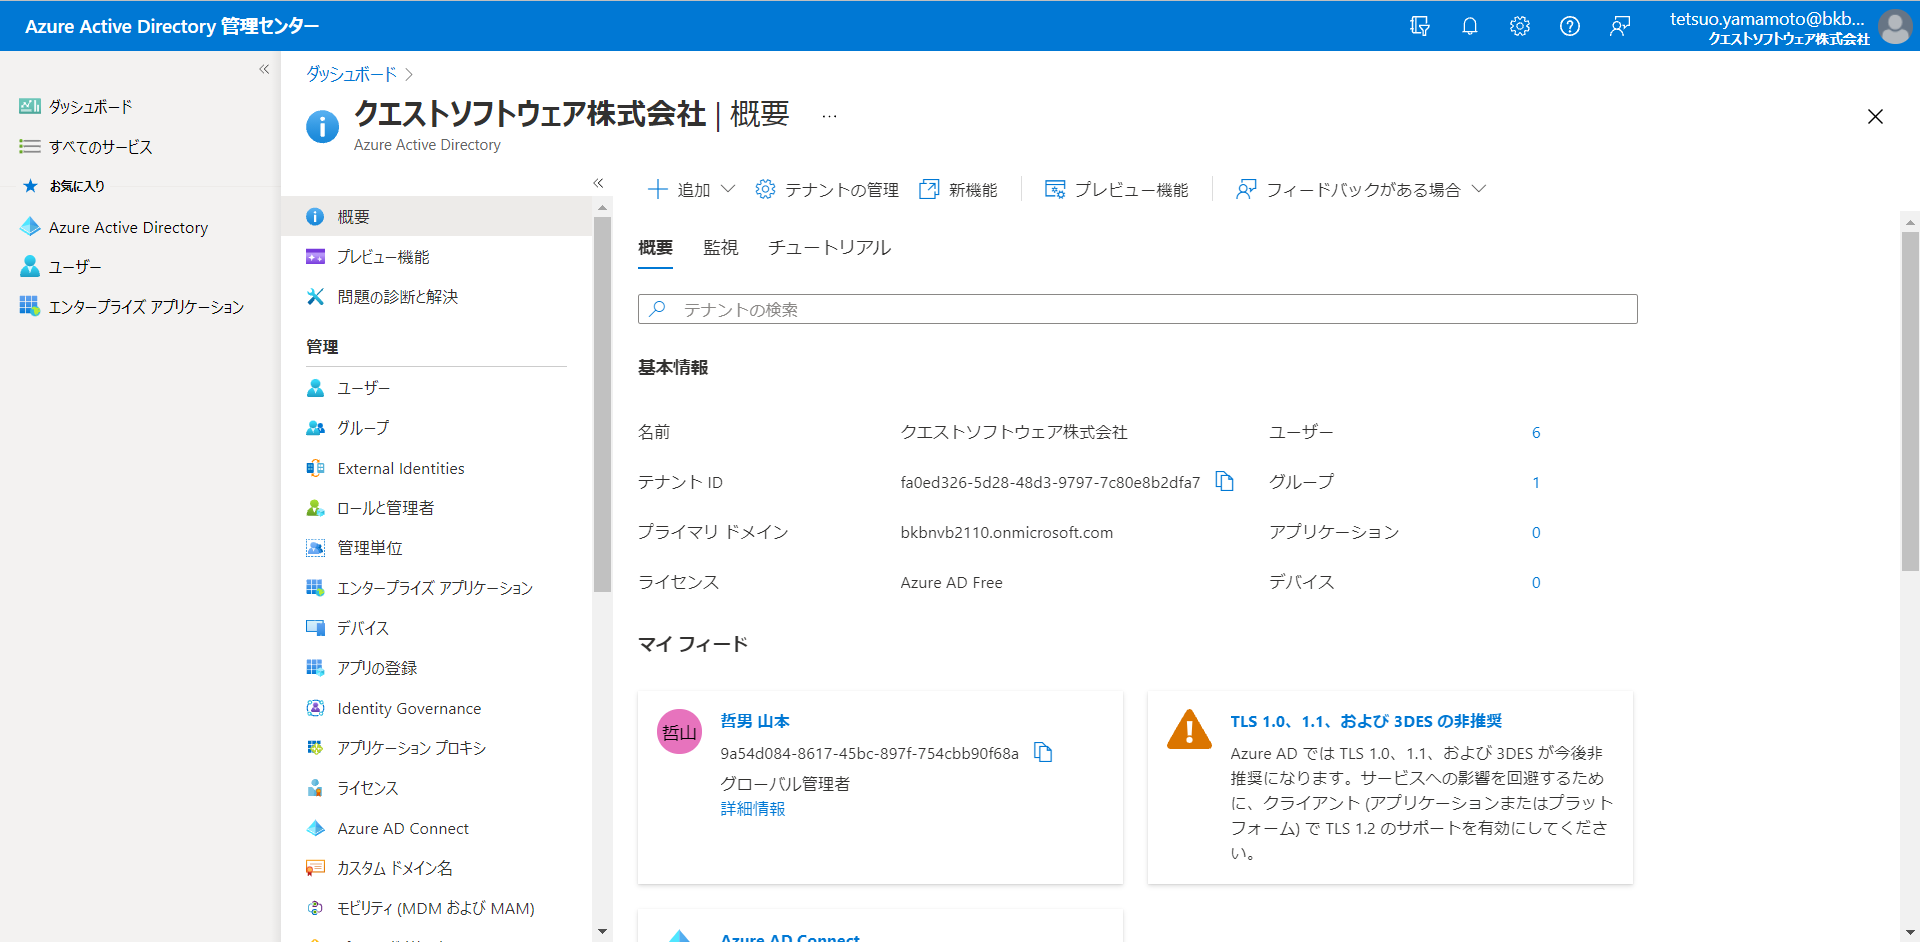This screenshot has width=1920, height=942.
Task: Collapse the resource menu with double chevron
Action: coord(598,182)
